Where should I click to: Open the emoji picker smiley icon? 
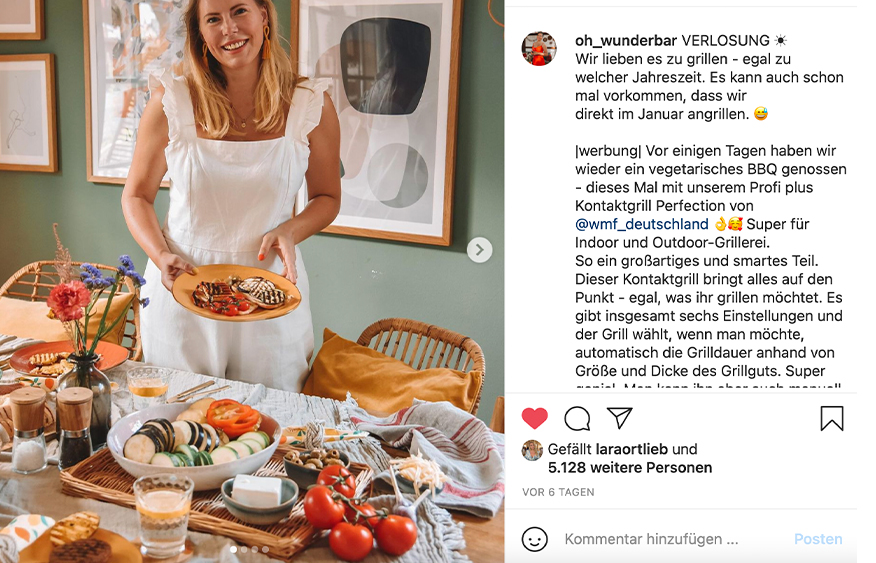pos(535,539)
